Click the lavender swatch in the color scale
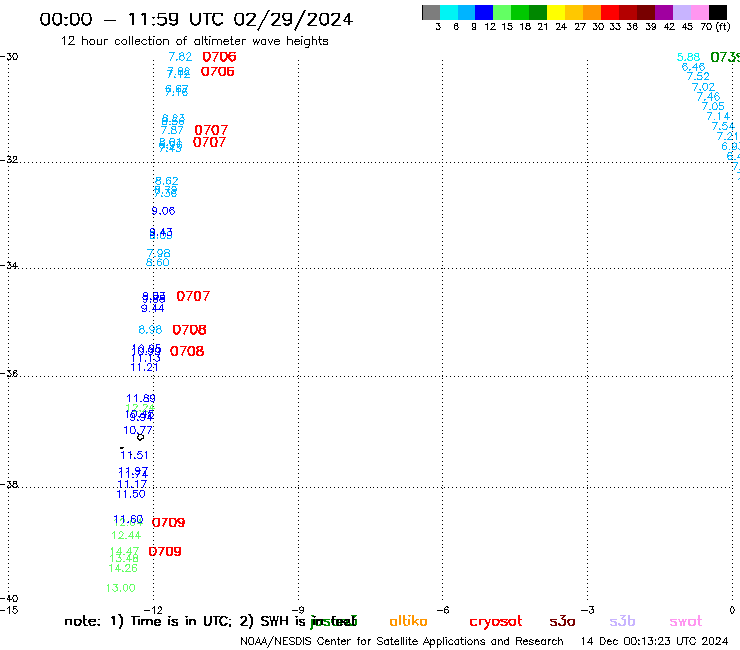740x650 pixels. 682,13
